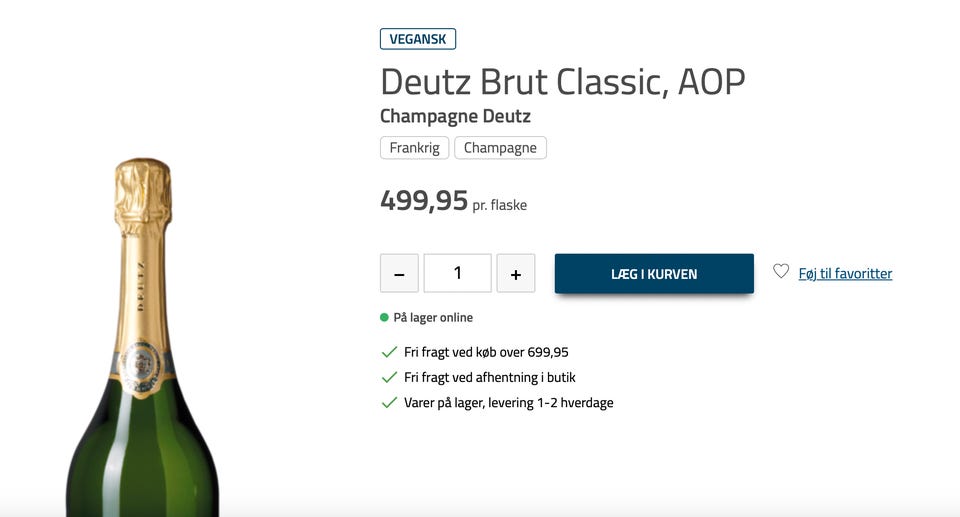960x517 pixels.
Task: Click the VEGANSK badge
Action: click(x=418, y=39)
